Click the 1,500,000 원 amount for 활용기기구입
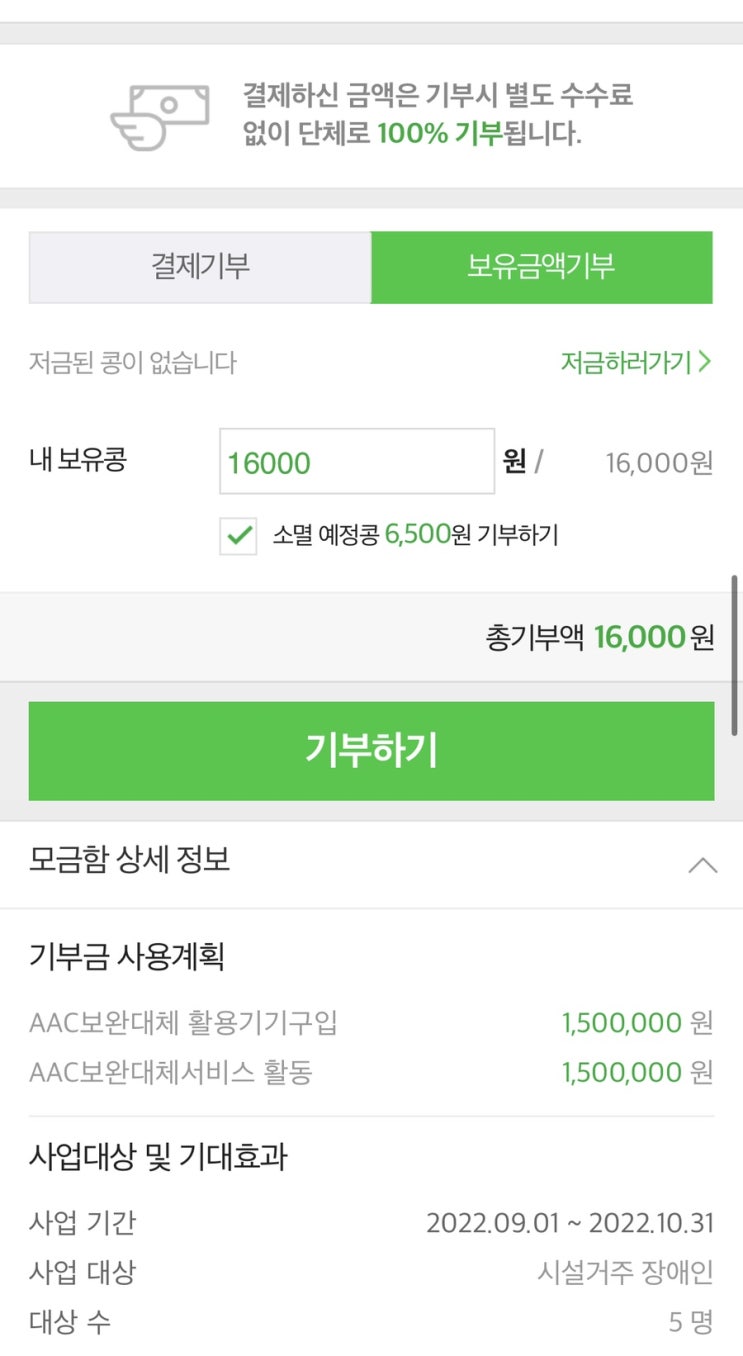The height and width of the screenshot is (1356, 743). pos(637,1023)
